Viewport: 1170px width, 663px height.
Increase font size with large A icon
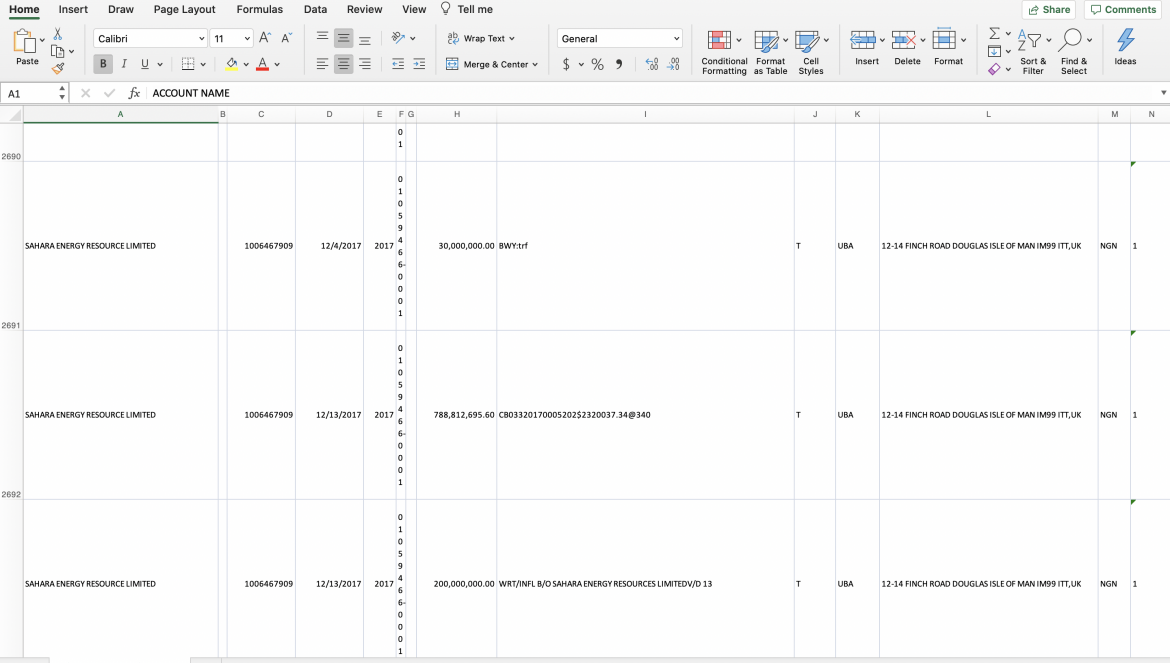pyautogui.click(x=265, y=38)
